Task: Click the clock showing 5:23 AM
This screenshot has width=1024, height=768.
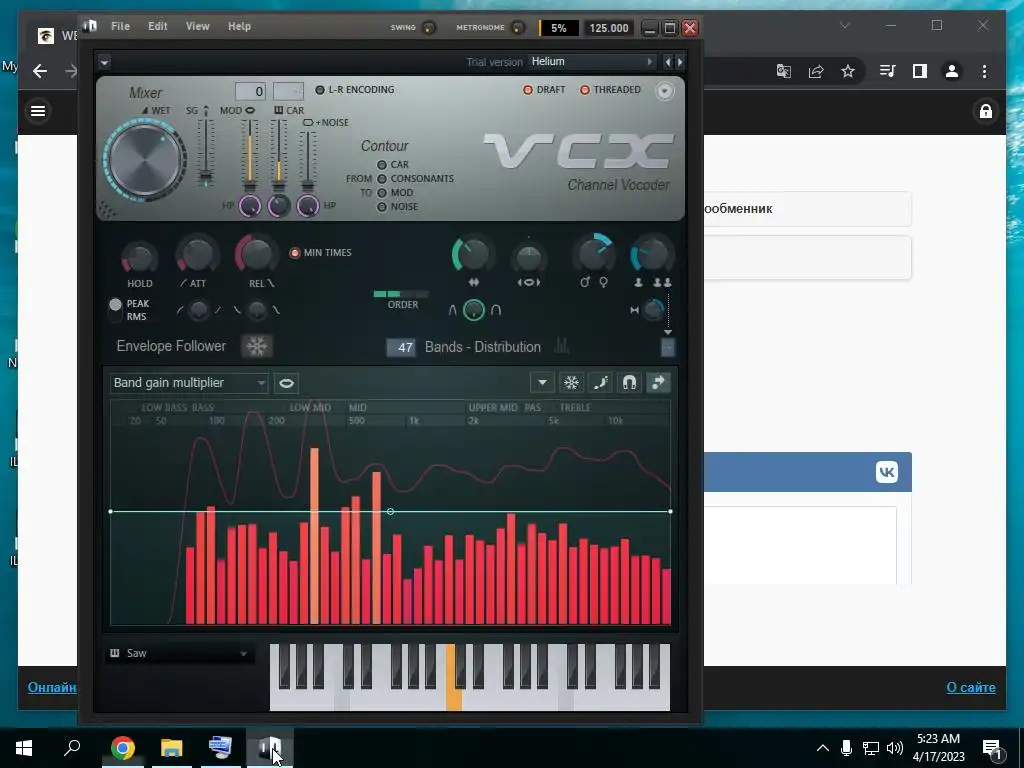Action: tap(938, 748)
